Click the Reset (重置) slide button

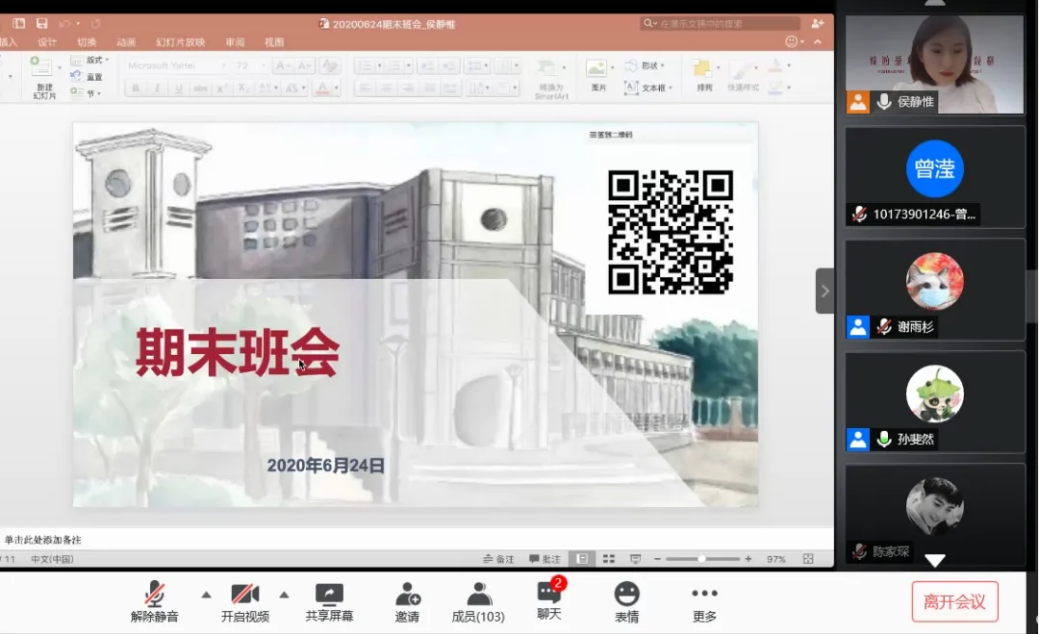[87, 77]
